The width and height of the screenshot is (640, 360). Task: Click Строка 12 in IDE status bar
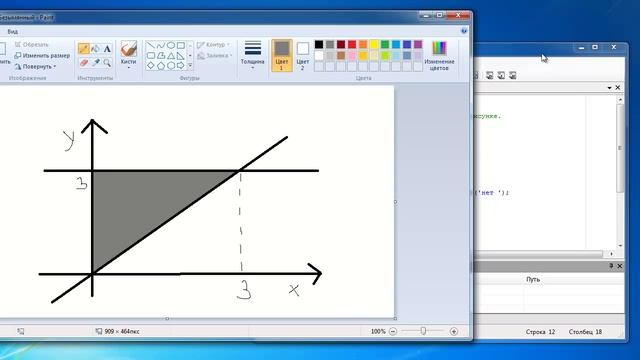[540, 332]
